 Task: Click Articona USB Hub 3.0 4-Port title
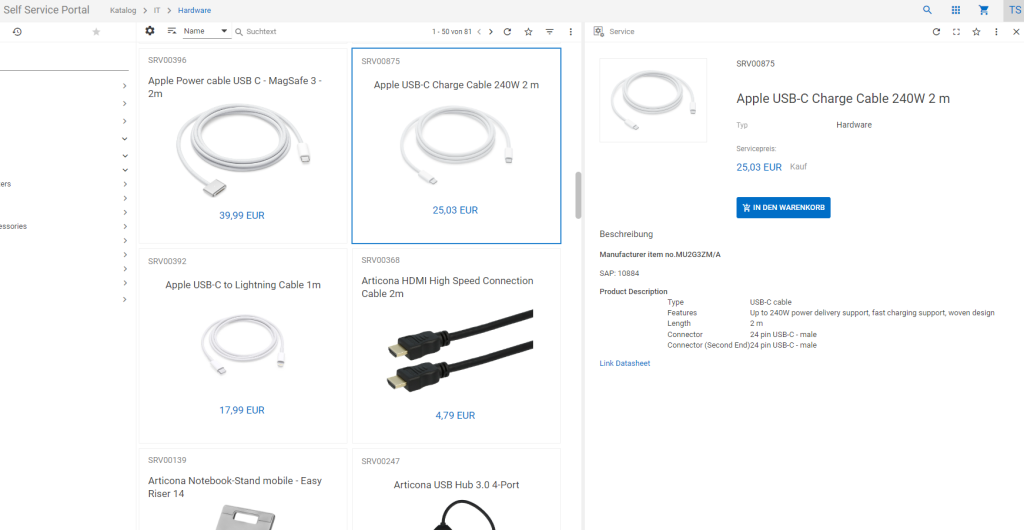[456, 484]
